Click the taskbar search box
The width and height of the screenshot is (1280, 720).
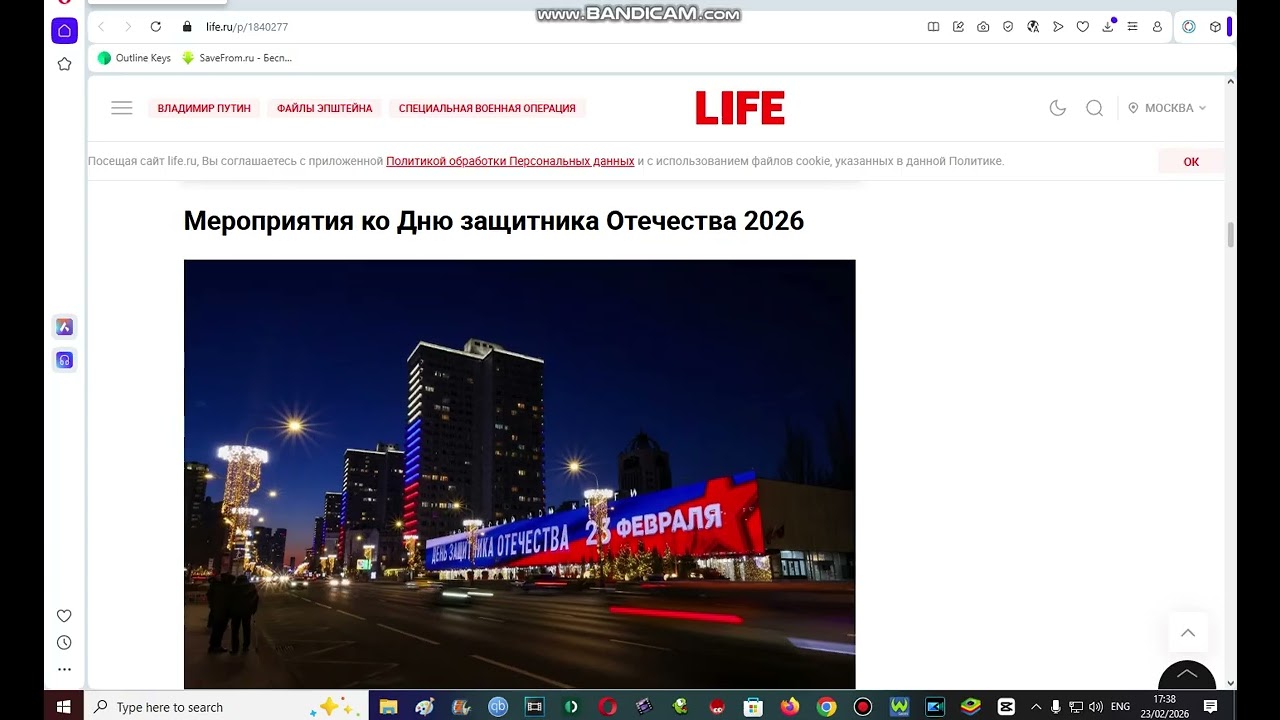(x=226, y=706)
